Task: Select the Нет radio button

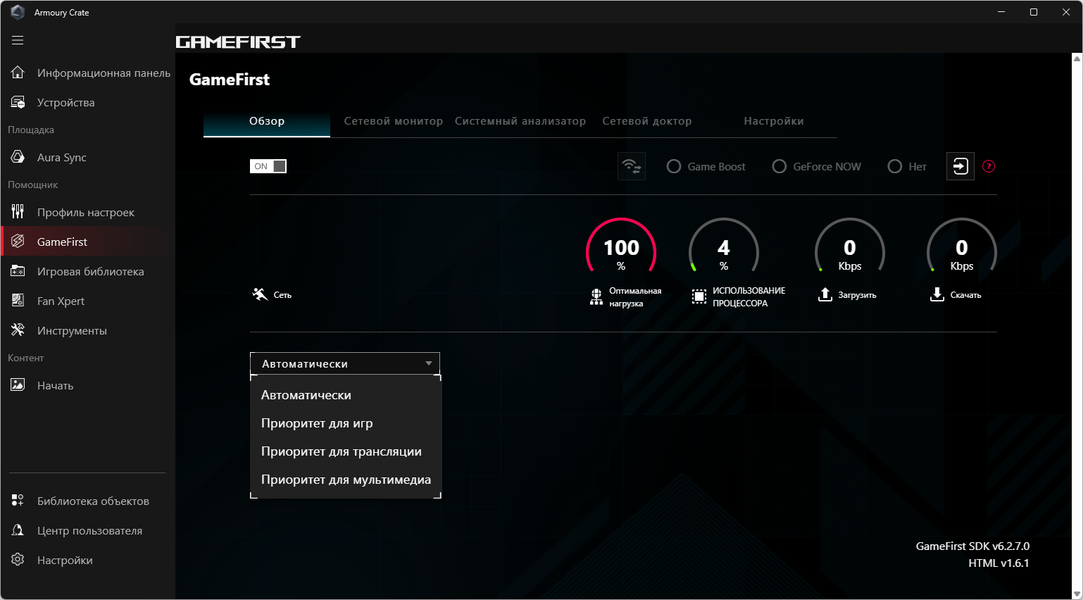Action: click(894, 166)
